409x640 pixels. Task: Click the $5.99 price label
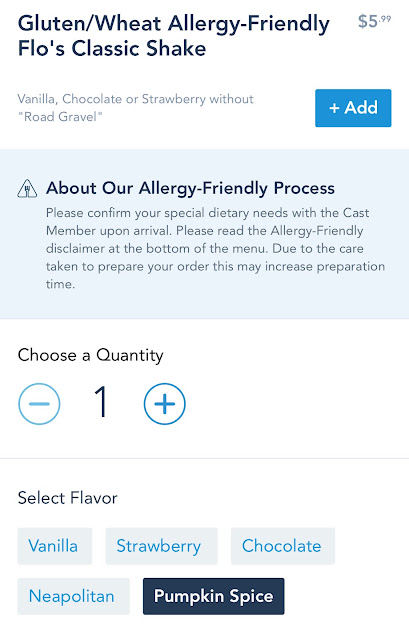tap(374, 21)
